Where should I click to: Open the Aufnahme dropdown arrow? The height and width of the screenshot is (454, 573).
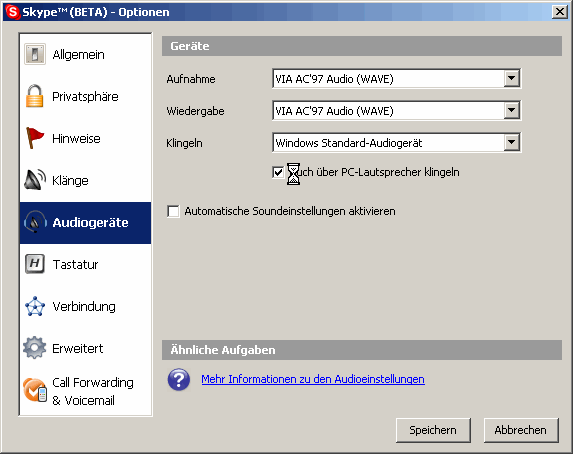tap(512, 78)
